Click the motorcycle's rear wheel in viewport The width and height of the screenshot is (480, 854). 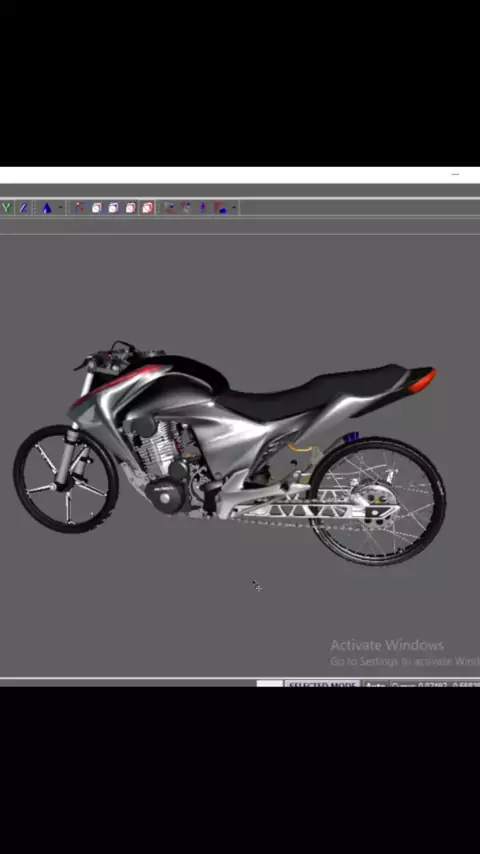(378, 501)
